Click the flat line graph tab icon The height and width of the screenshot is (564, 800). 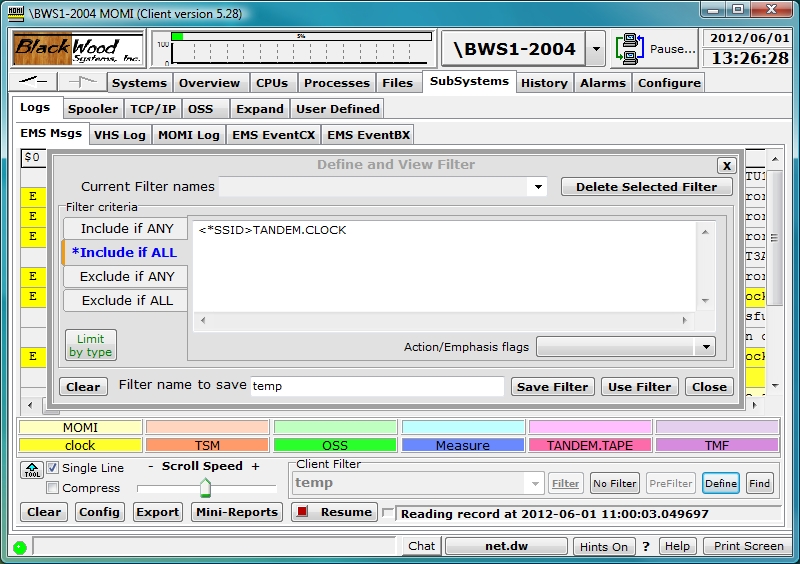(x=36, y=82)
